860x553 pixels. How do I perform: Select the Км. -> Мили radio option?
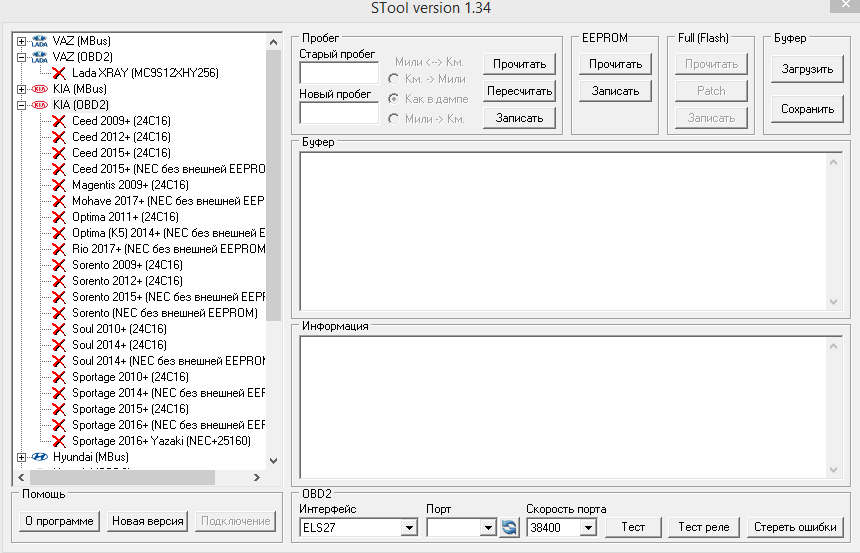(394, 79)
